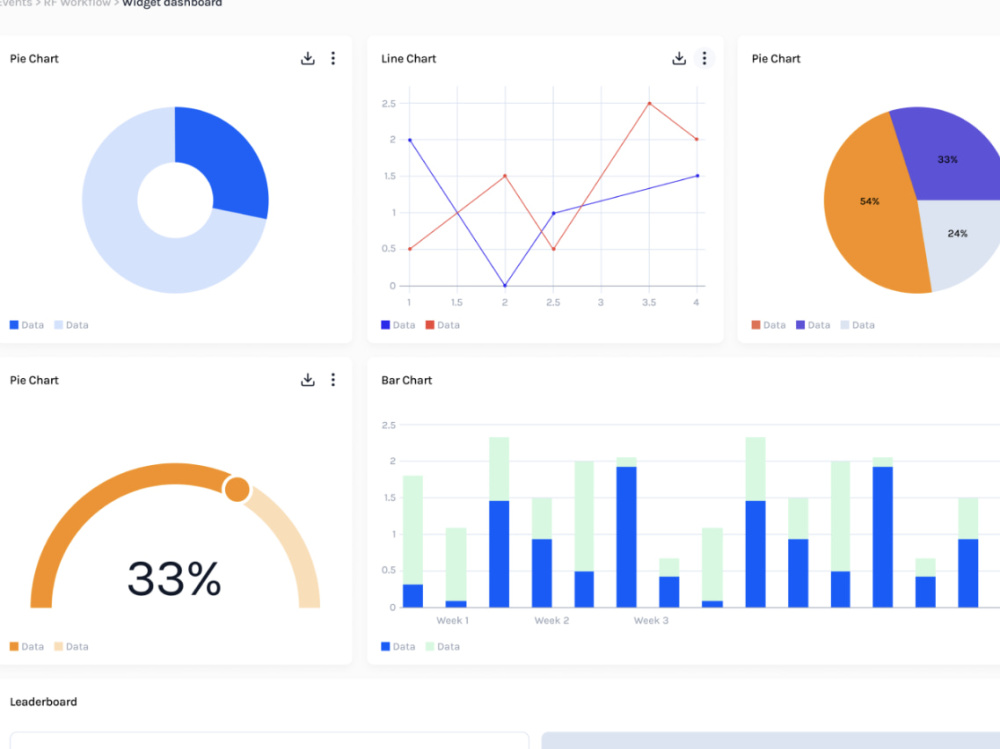Open the Widget dashboard breadcrumb
The width and height of the screenshot is (1000, 749).
pos(172,3)
